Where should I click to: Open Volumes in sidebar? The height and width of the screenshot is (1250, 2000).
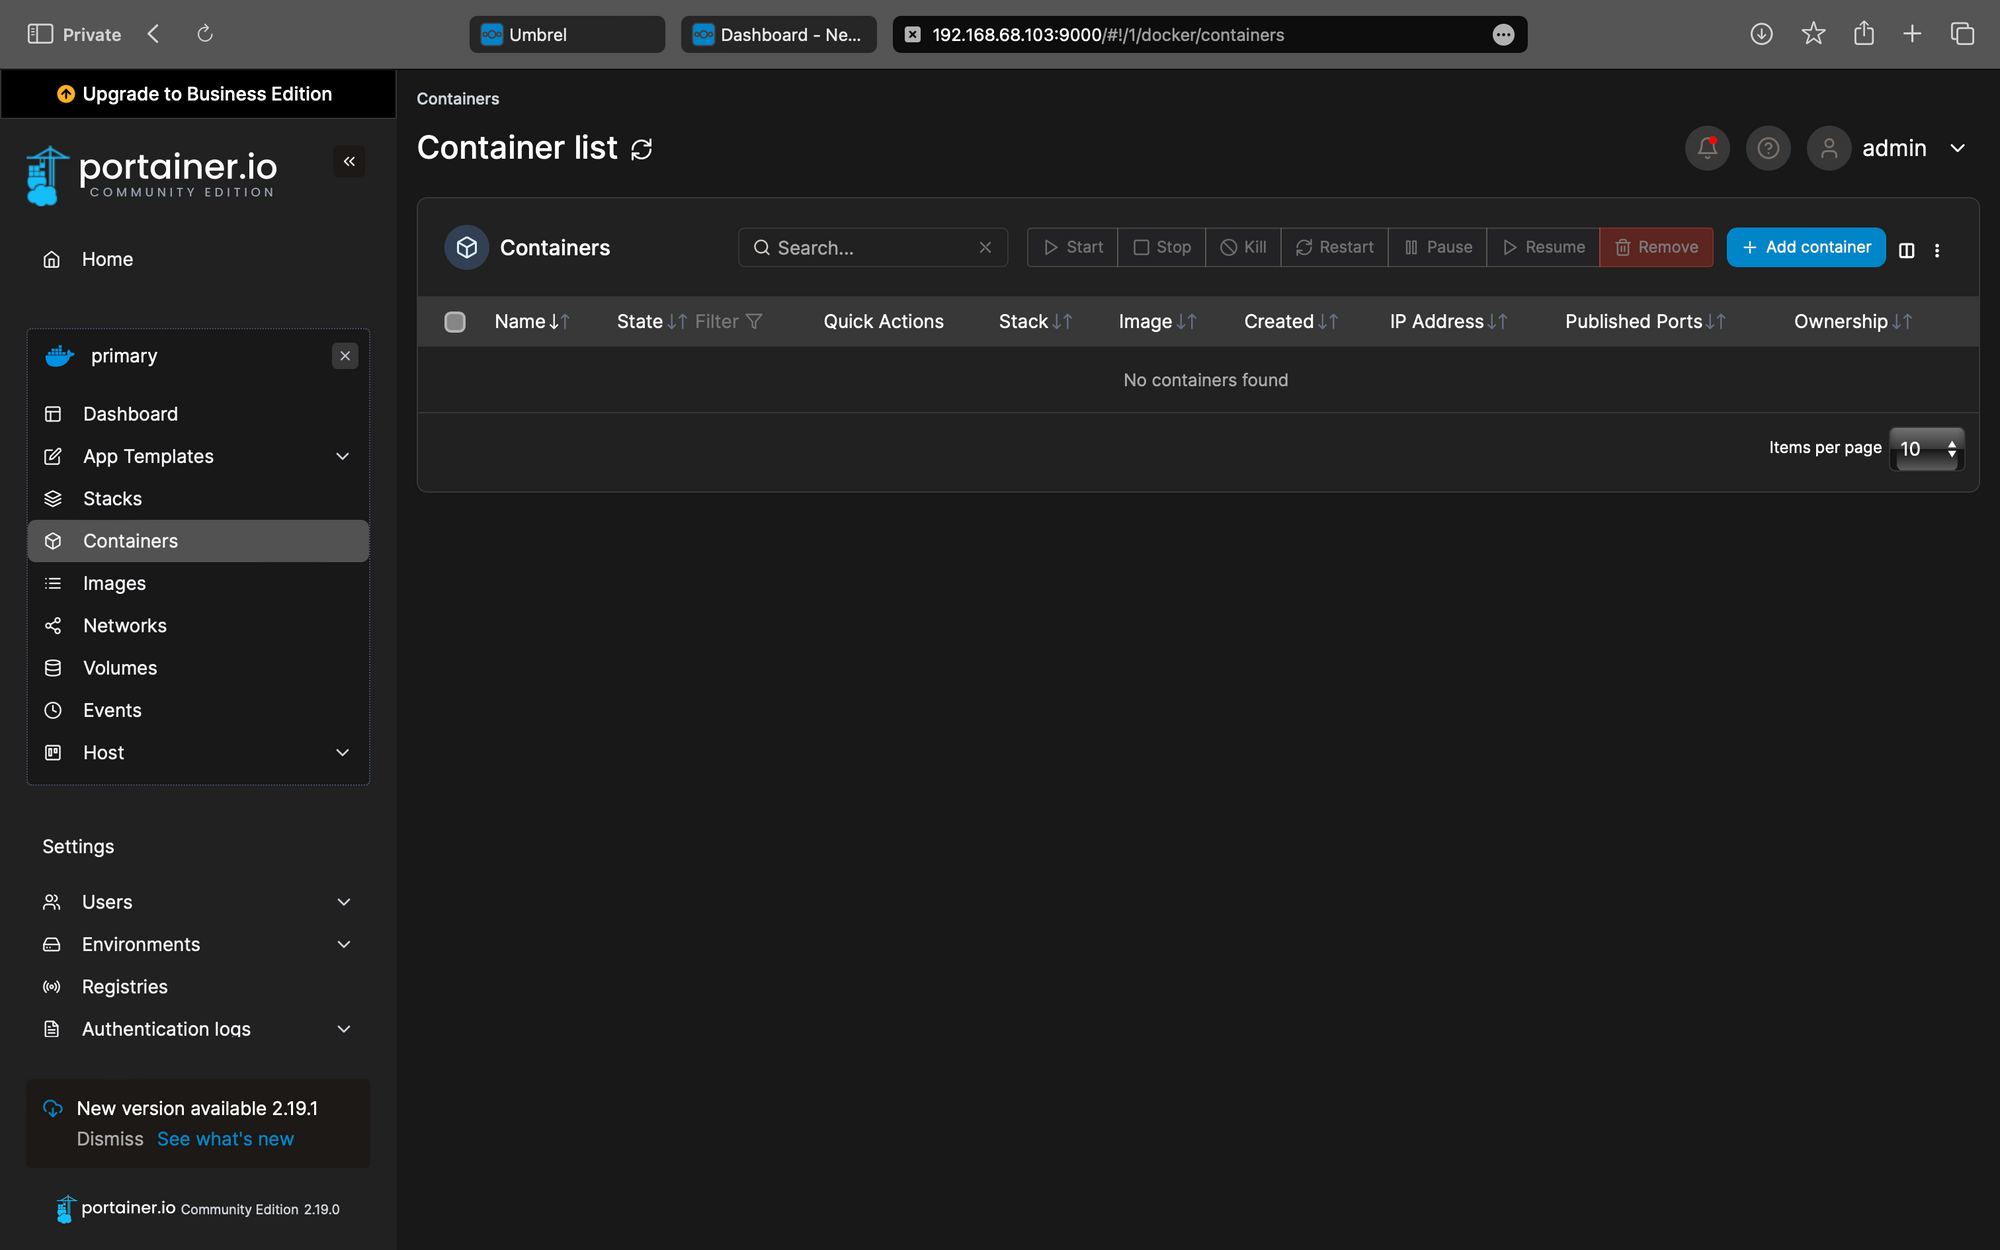(198, 668)
